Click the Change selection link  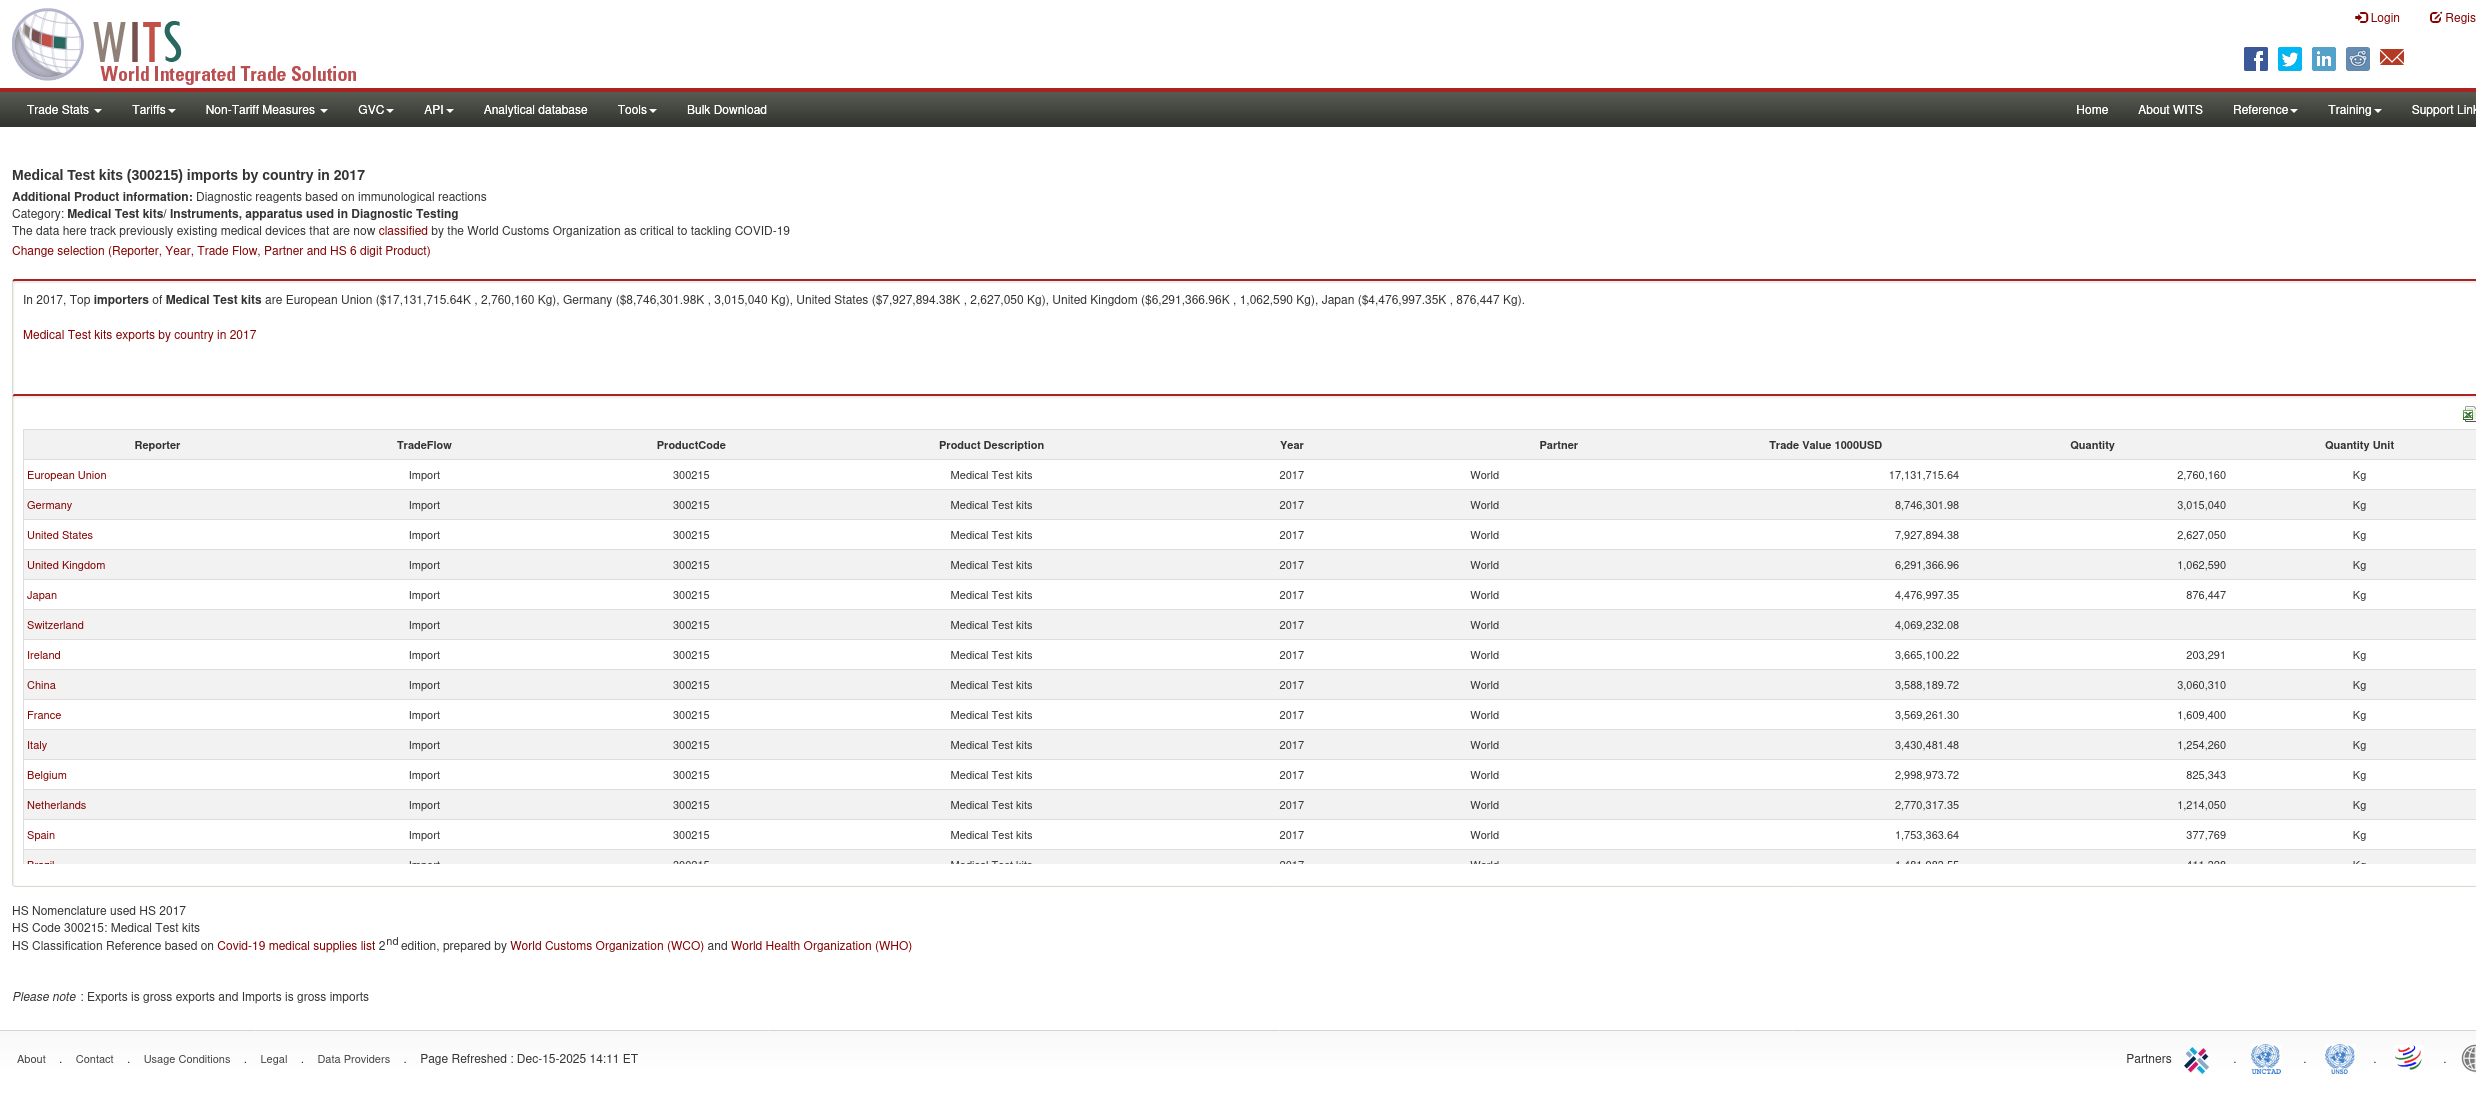point(221,251)
